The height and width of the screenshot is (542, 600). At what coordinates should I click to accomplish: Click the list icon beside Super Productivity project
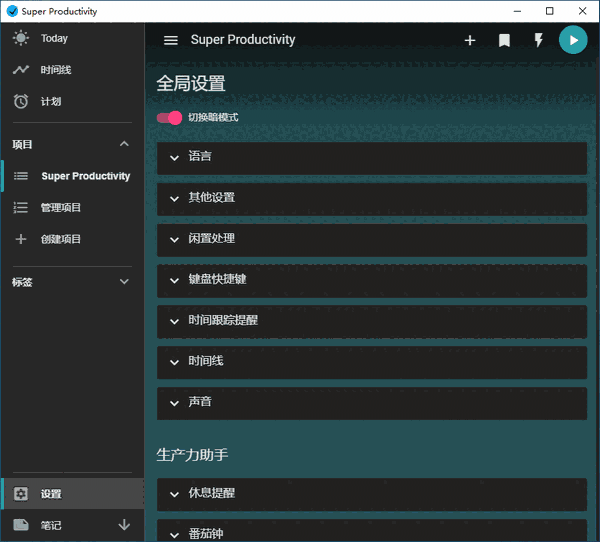click(x=21, y=176)
